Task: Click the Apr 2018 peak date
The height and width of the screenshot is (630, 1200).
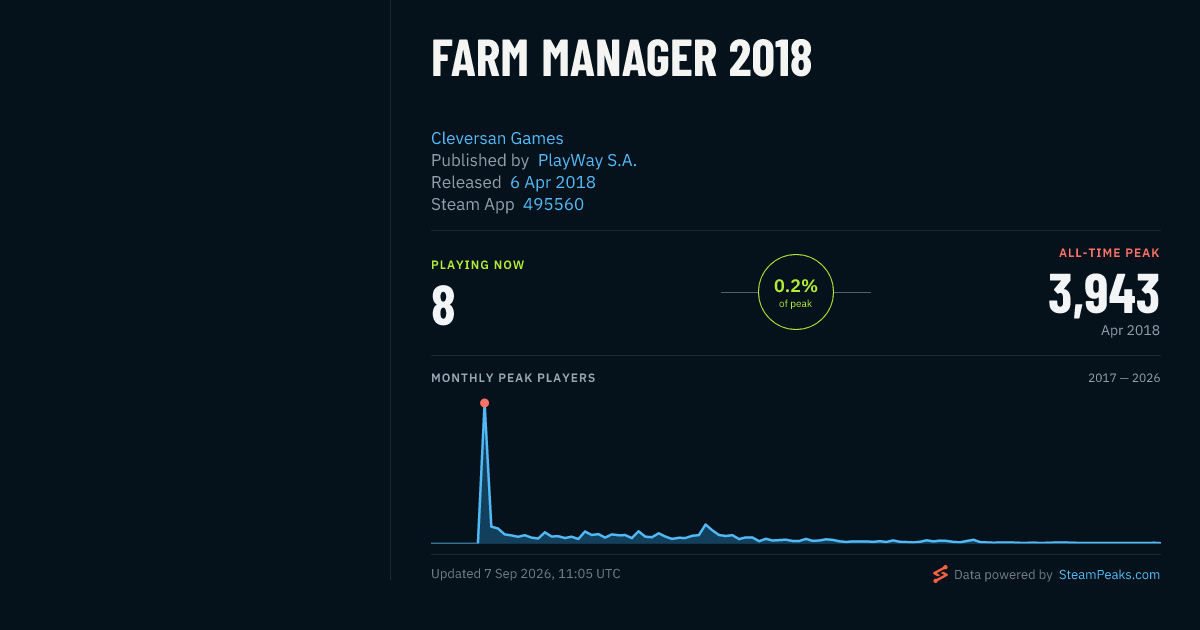Action: [1130, 330]
